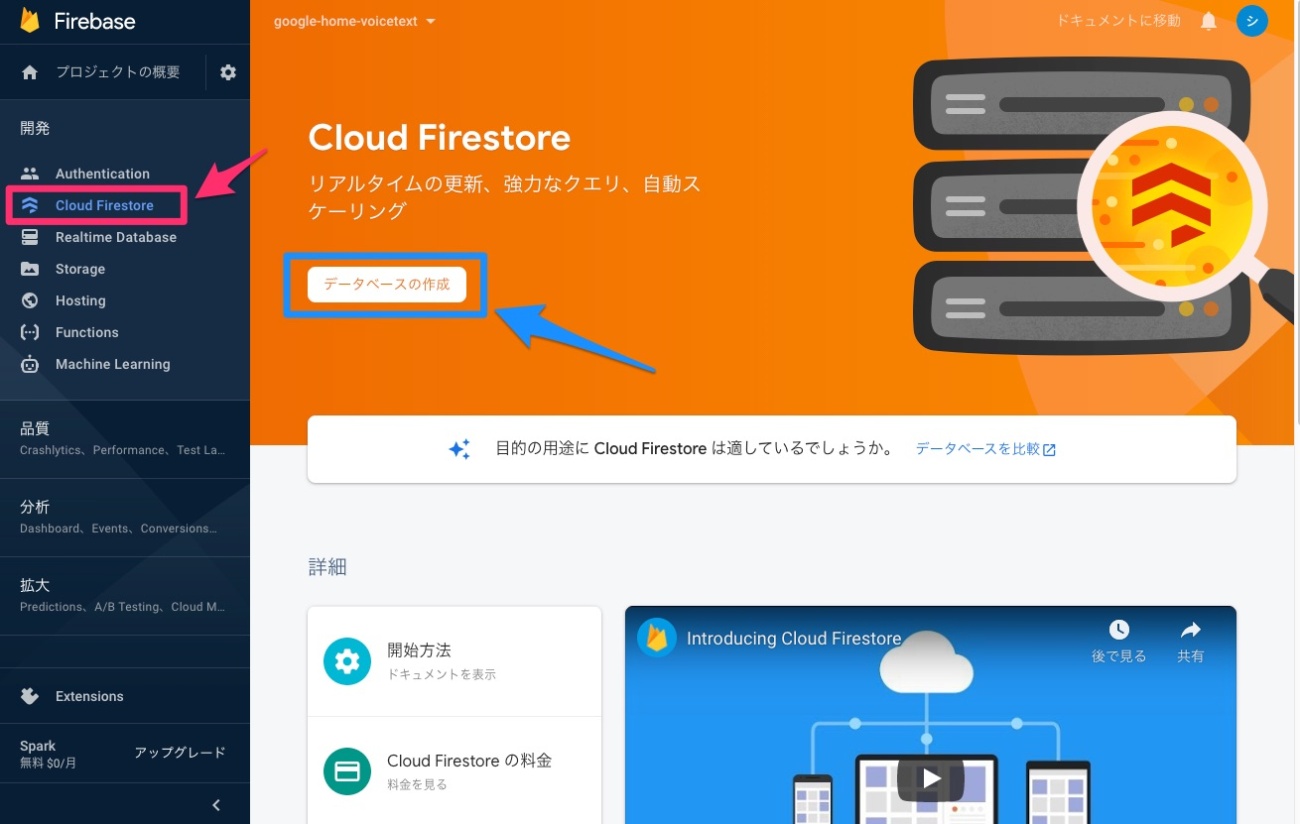Click アップグレード button
1300x824 pixels.
tap(180, 753)
